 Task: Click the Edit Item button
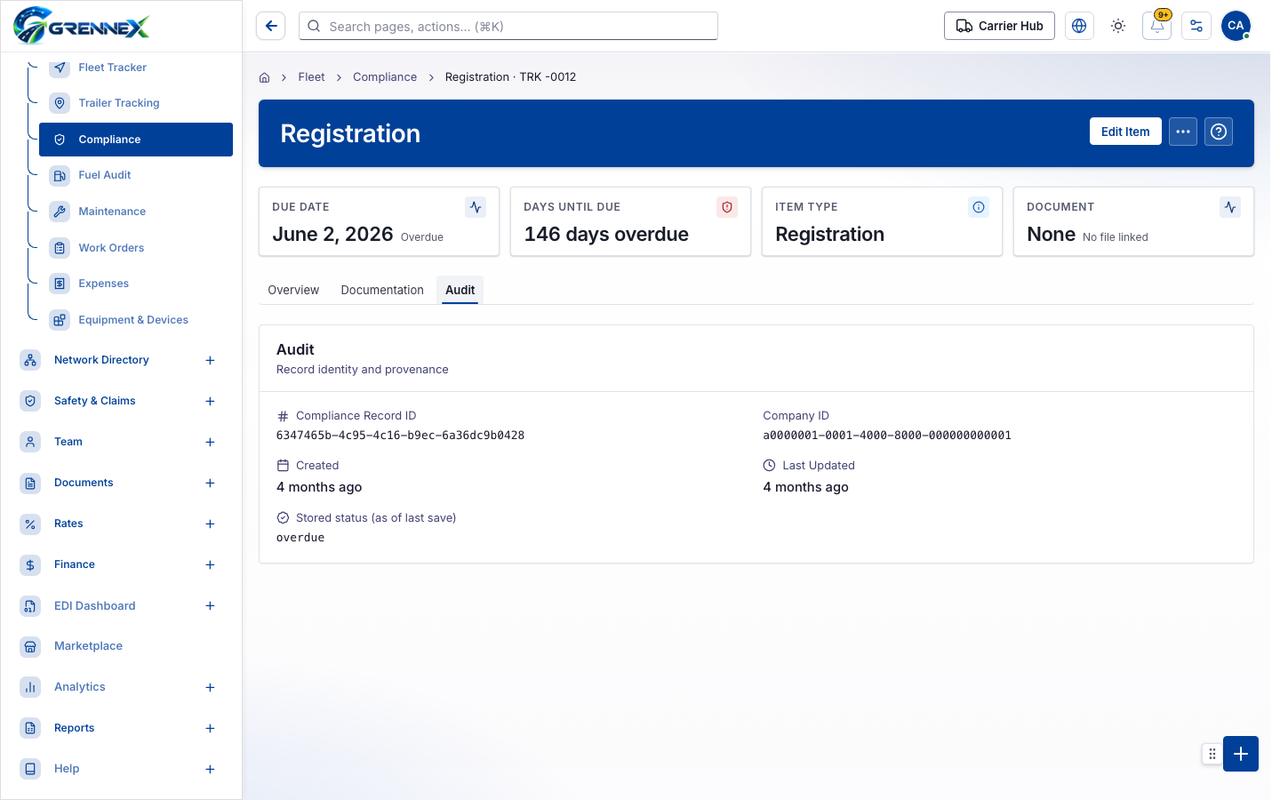(1125, 132)
